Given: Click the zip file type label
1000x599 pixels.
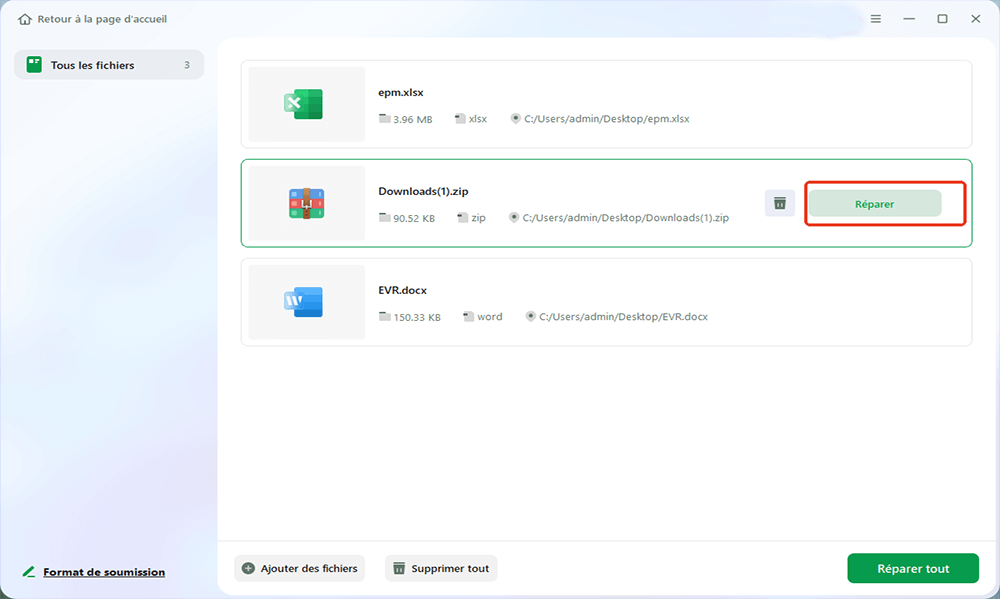Looking at the screenshot, I should click(x=478, y=218).
